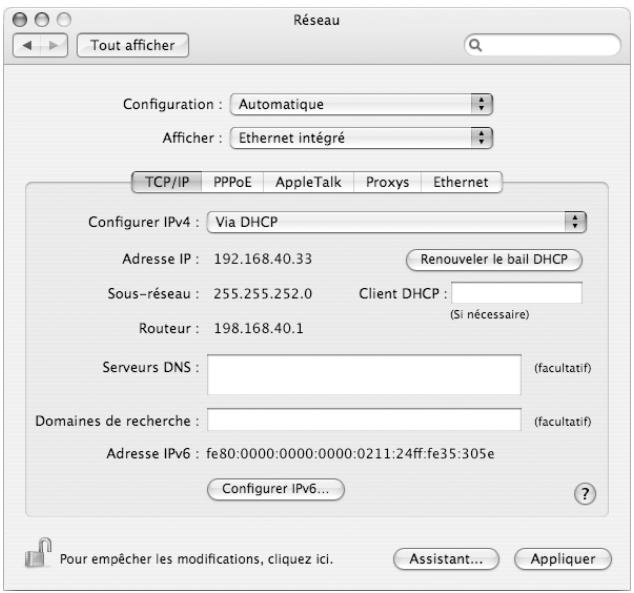Click the magnifying glass search icon

(476, 45)
